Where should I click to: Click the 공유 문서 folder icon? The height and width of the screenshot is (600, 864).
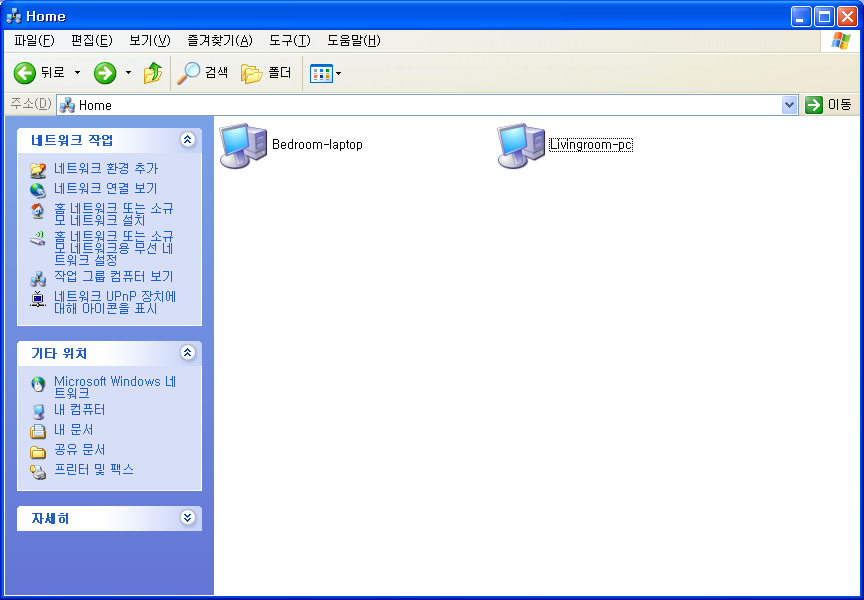tap(37, 452)
